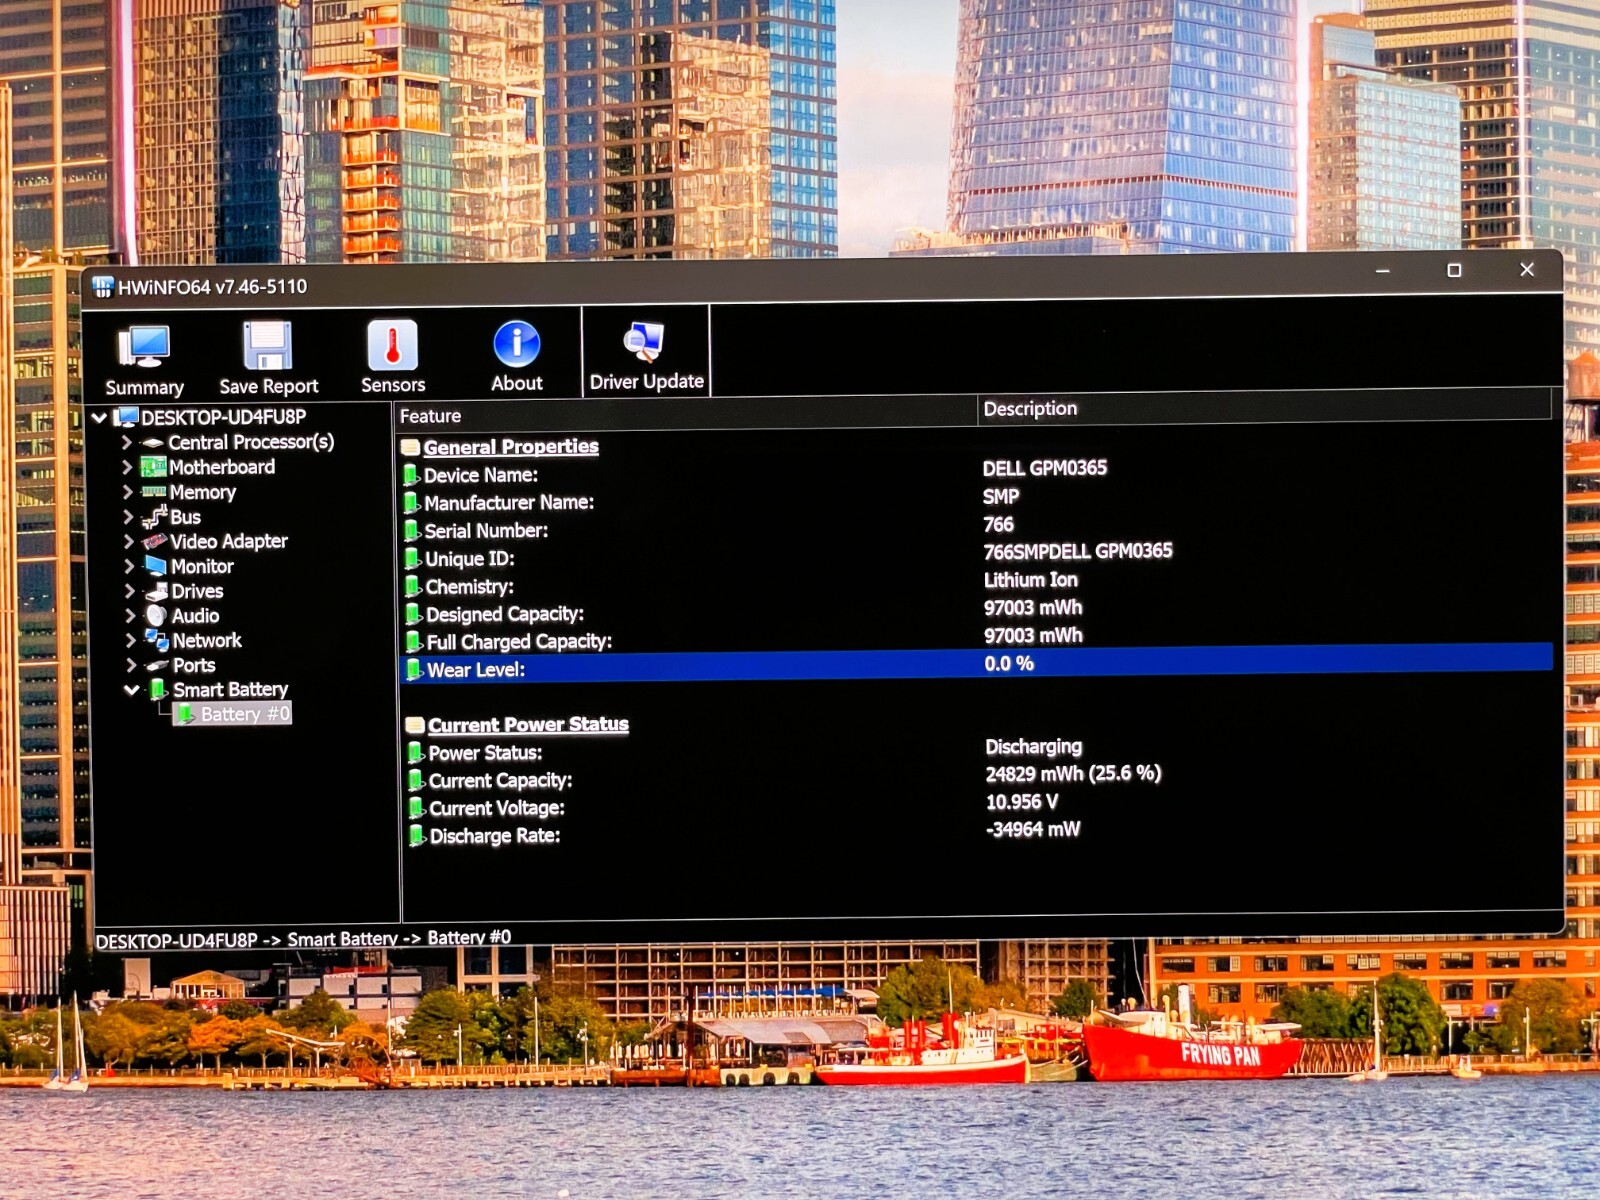The height and width of the screenshot is (1200, 1600).
Task: Expand the Central Processor(s) node
Action: pos(127,442)
